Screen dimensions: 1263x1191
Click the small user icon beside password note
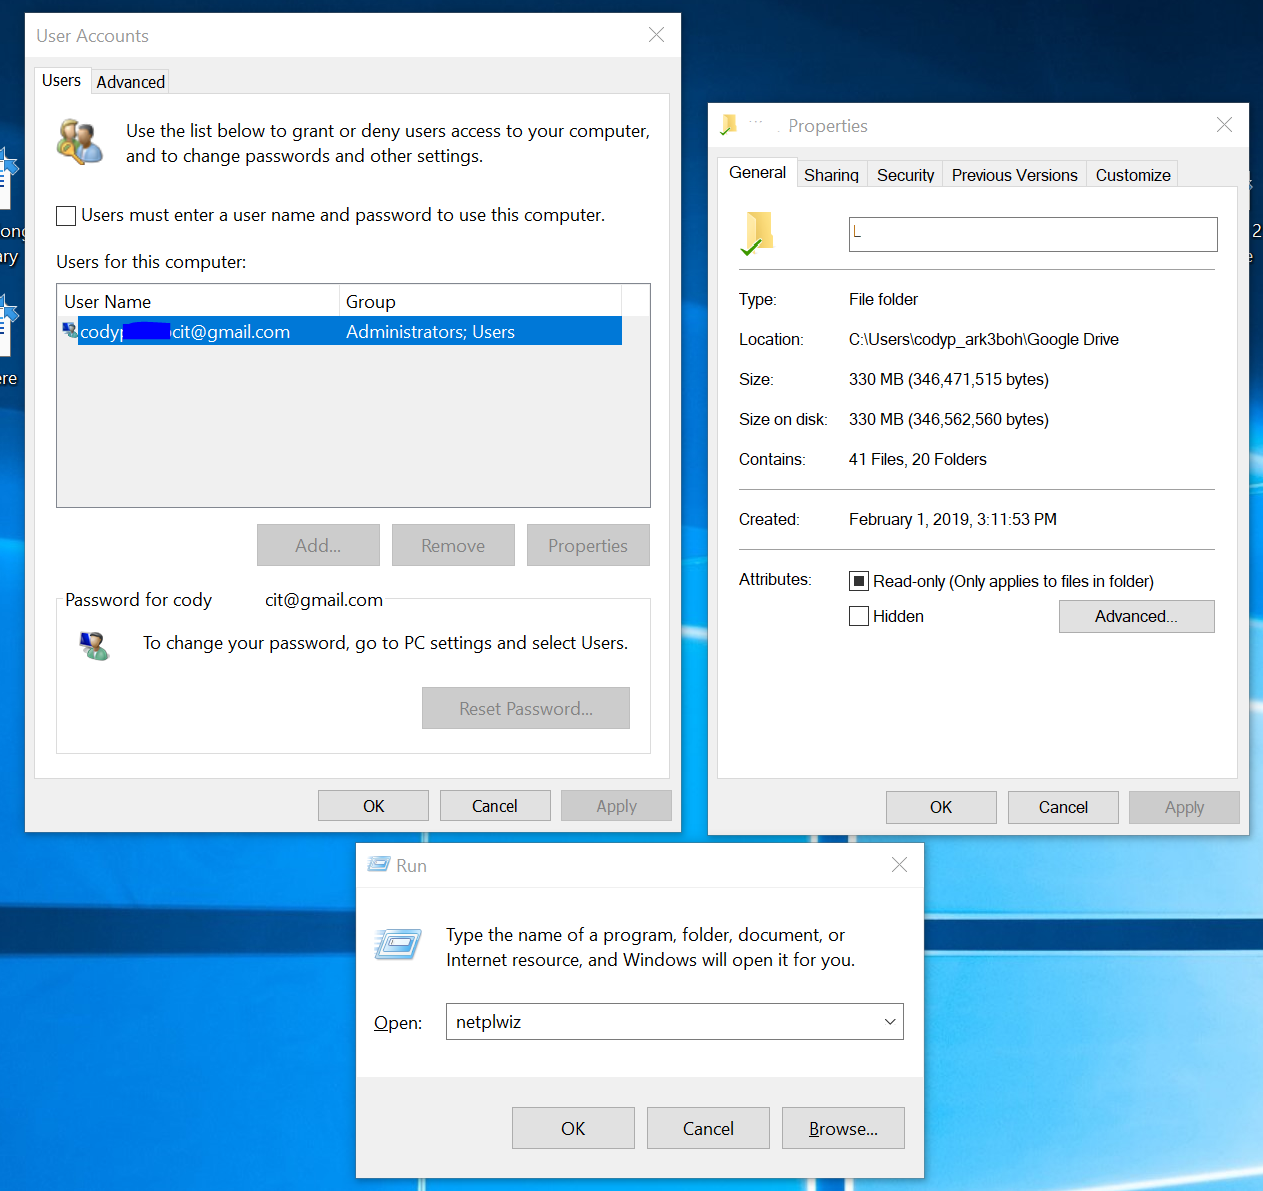[x=94, y=646]
